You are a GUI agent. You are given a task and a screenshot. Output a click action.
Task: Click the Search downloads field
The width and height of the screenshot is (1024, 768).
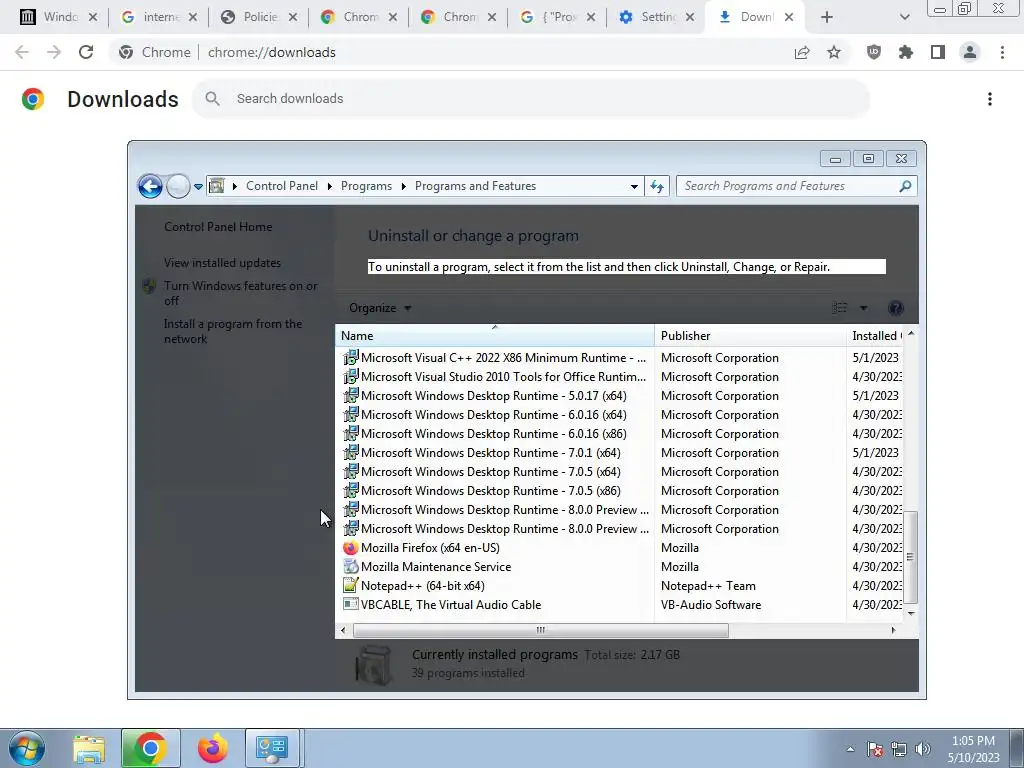530,99
